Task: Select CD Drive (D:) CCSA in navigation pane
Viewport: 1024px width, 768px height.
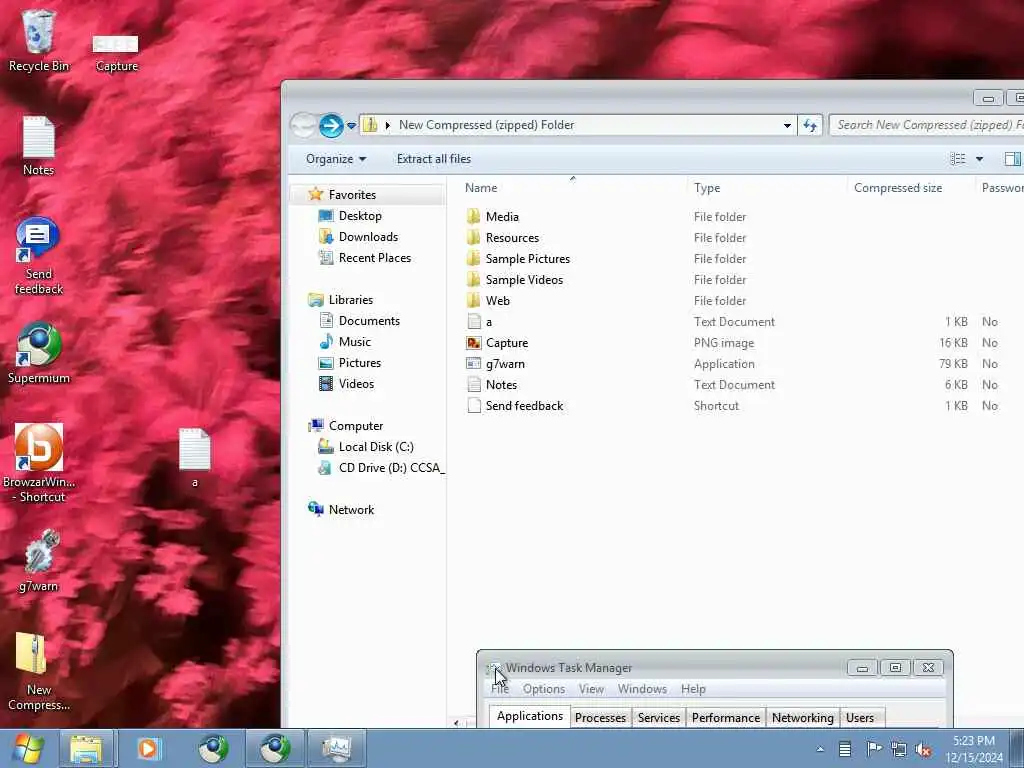Action: [x=391, y=468]
